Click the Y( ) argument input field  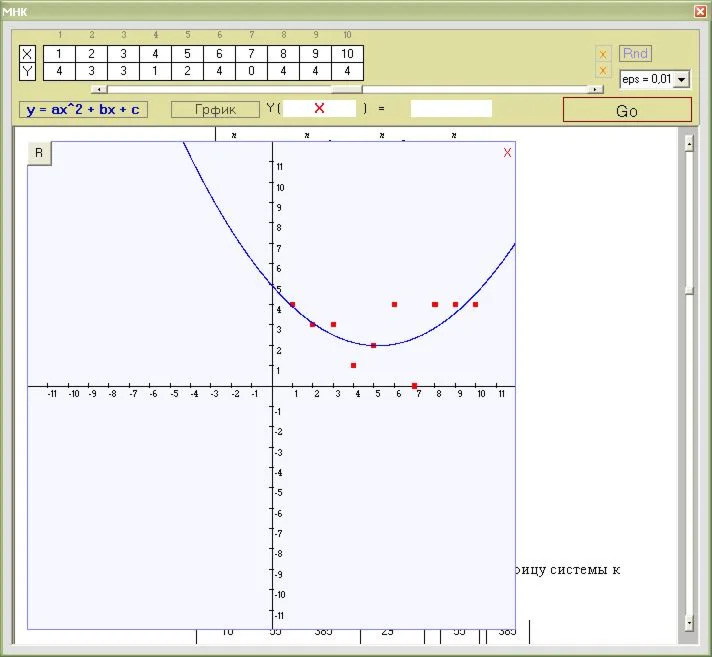coord(319,108)
